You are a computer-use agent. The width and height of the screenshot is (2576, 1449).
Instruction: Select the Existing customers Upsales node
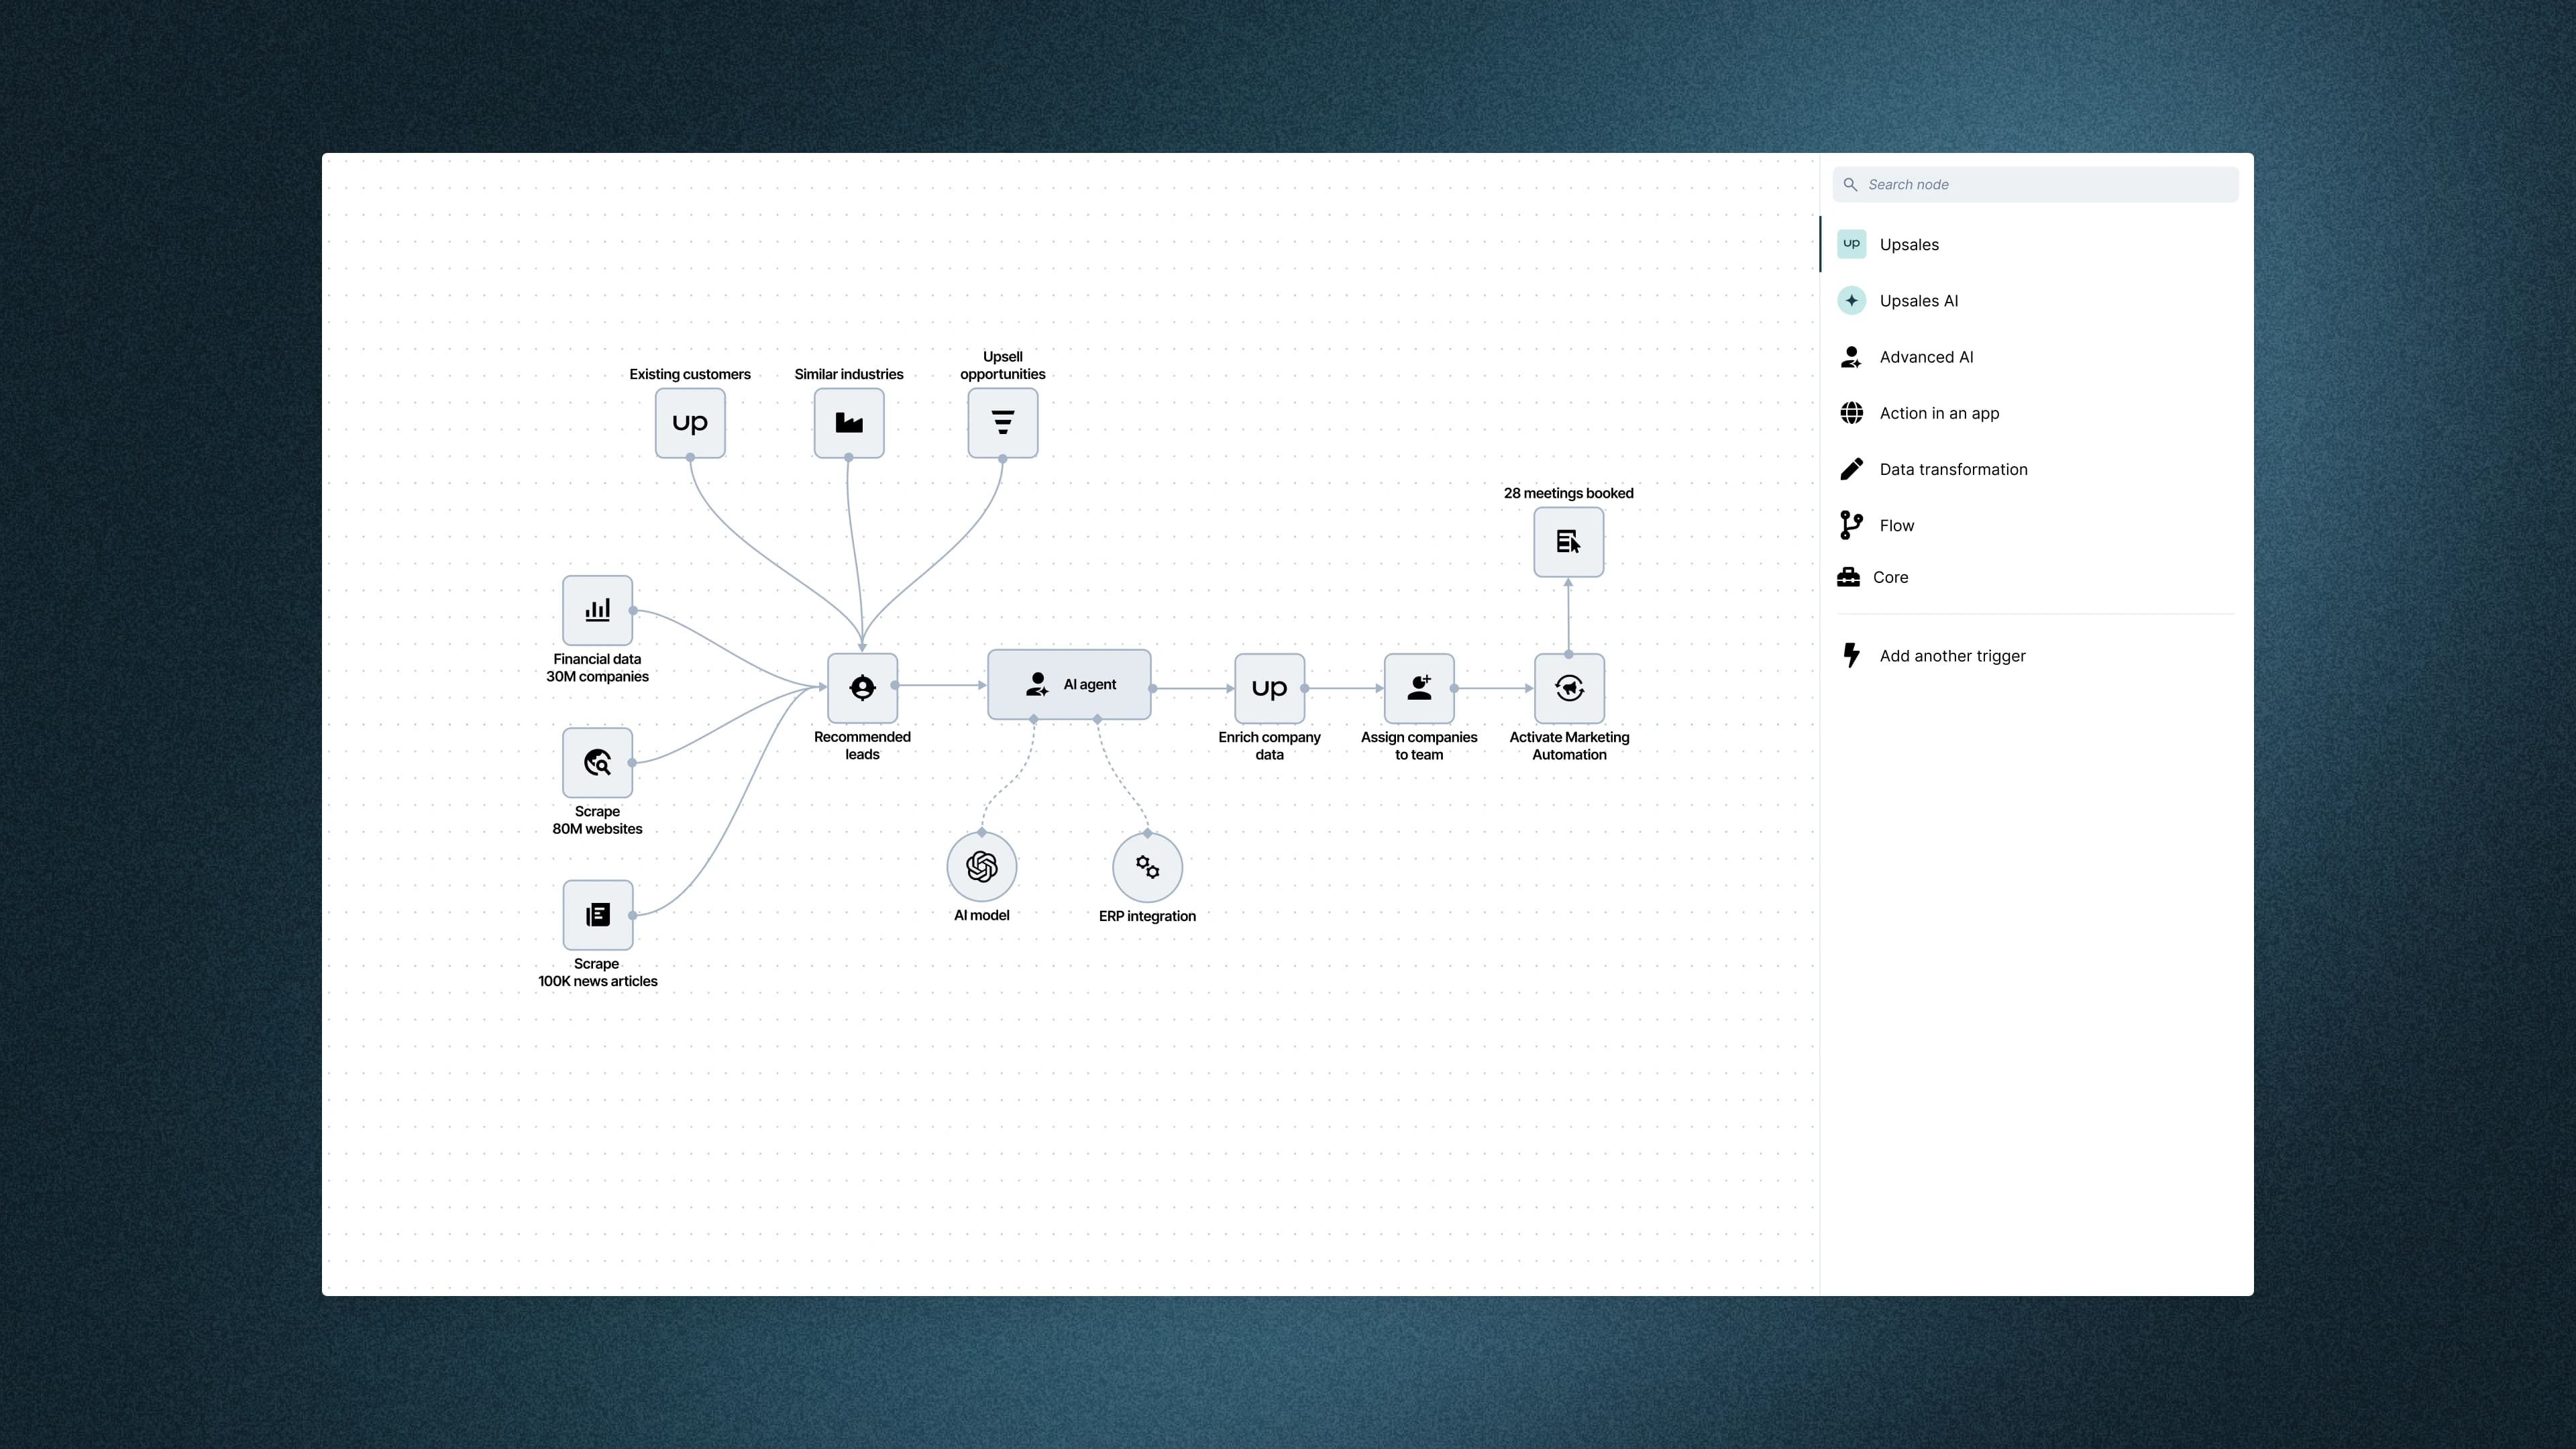(x=689, y=422)
